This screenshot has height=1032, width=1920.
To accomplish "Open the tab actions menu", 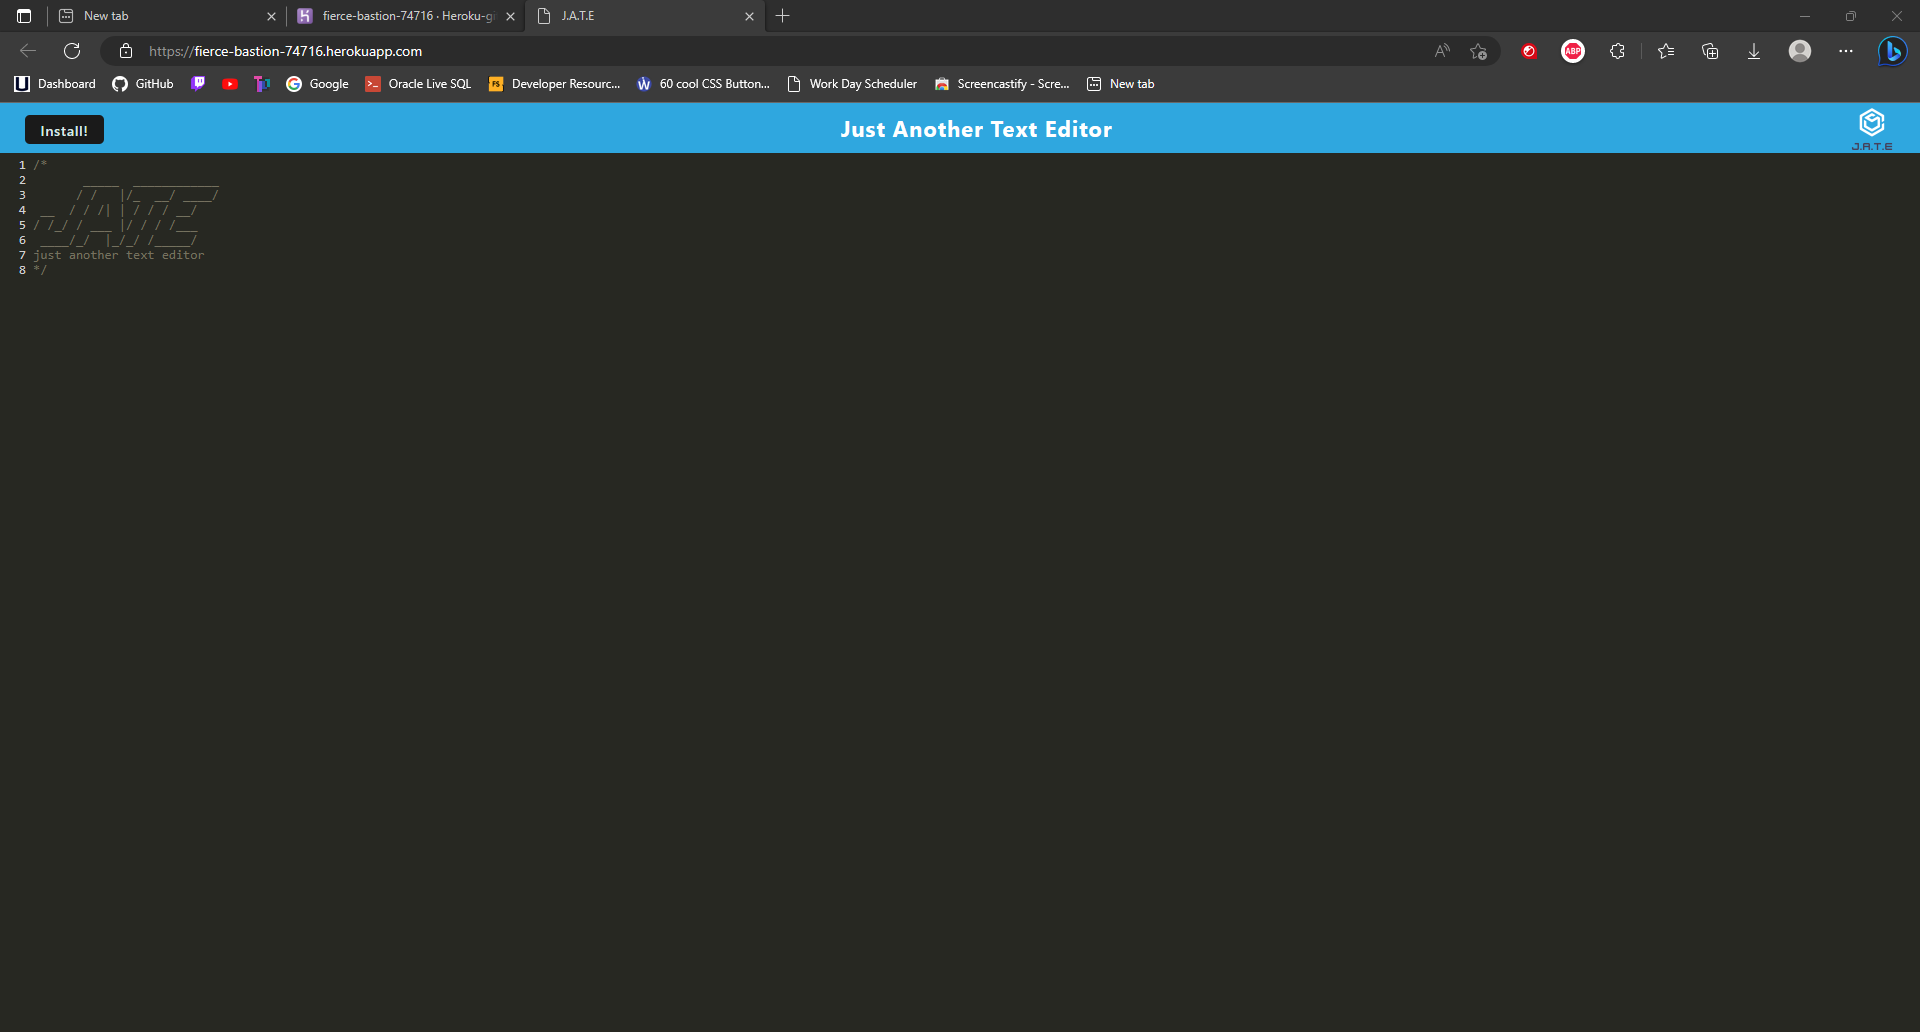I will coord(22,16).
